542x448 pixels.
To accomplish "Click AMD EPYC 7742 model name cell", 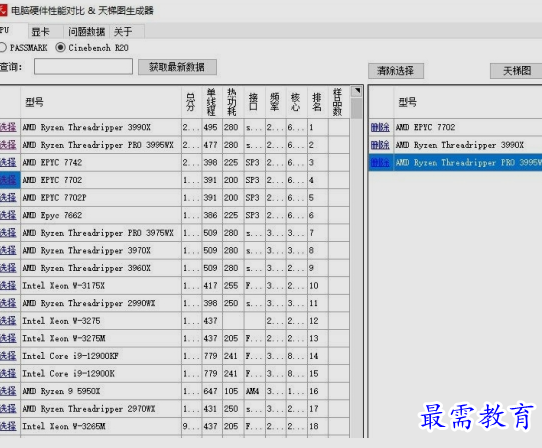I will (101, 162).
